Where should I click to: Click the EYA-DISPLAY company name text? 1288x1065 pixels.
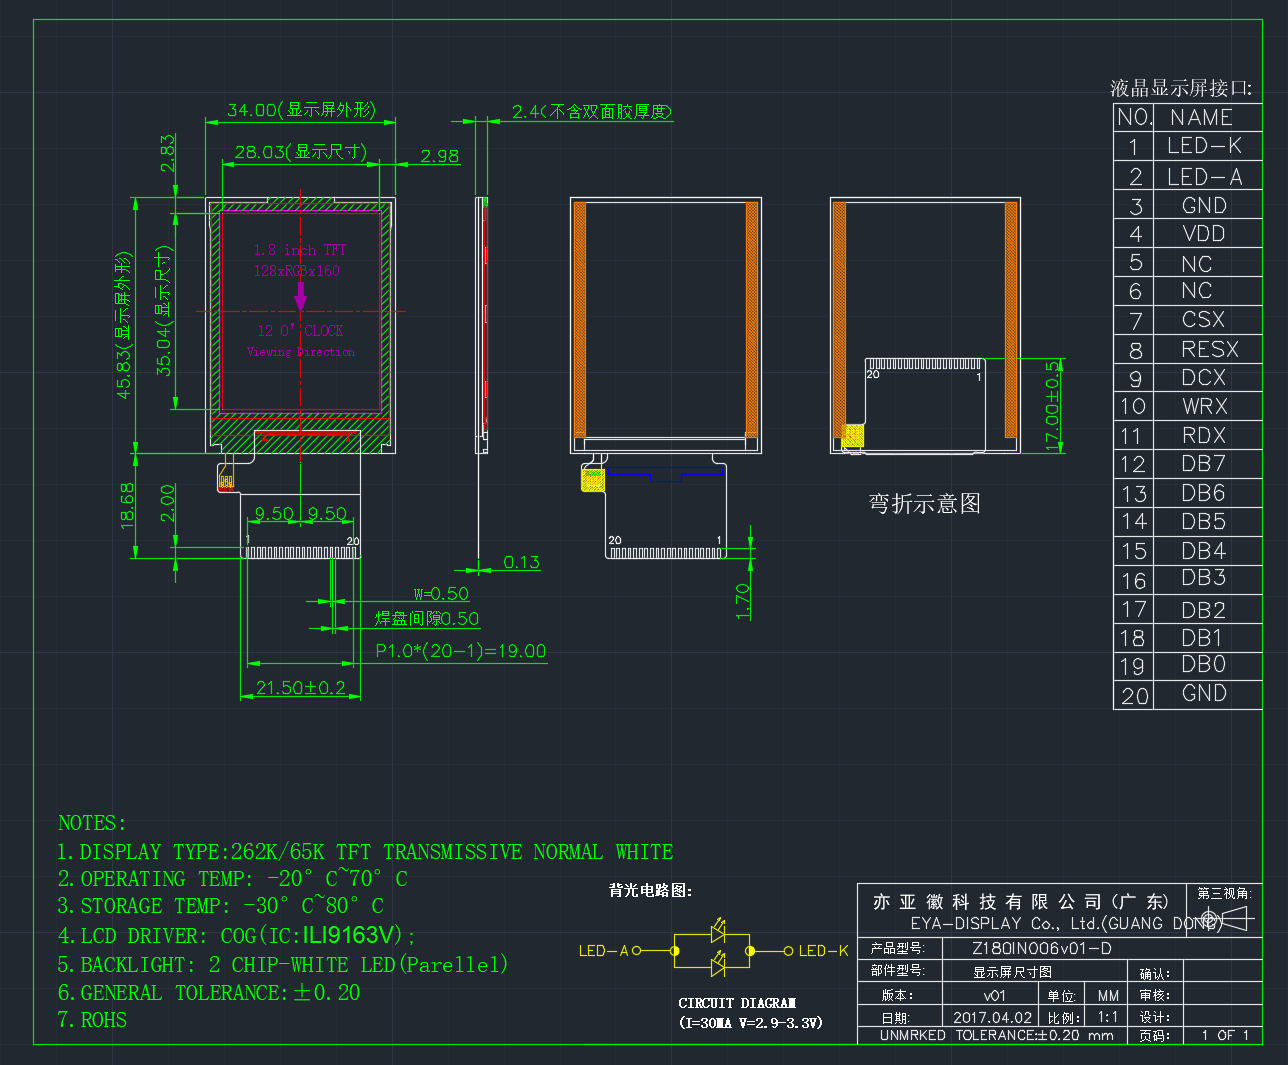click(1066, 923)
